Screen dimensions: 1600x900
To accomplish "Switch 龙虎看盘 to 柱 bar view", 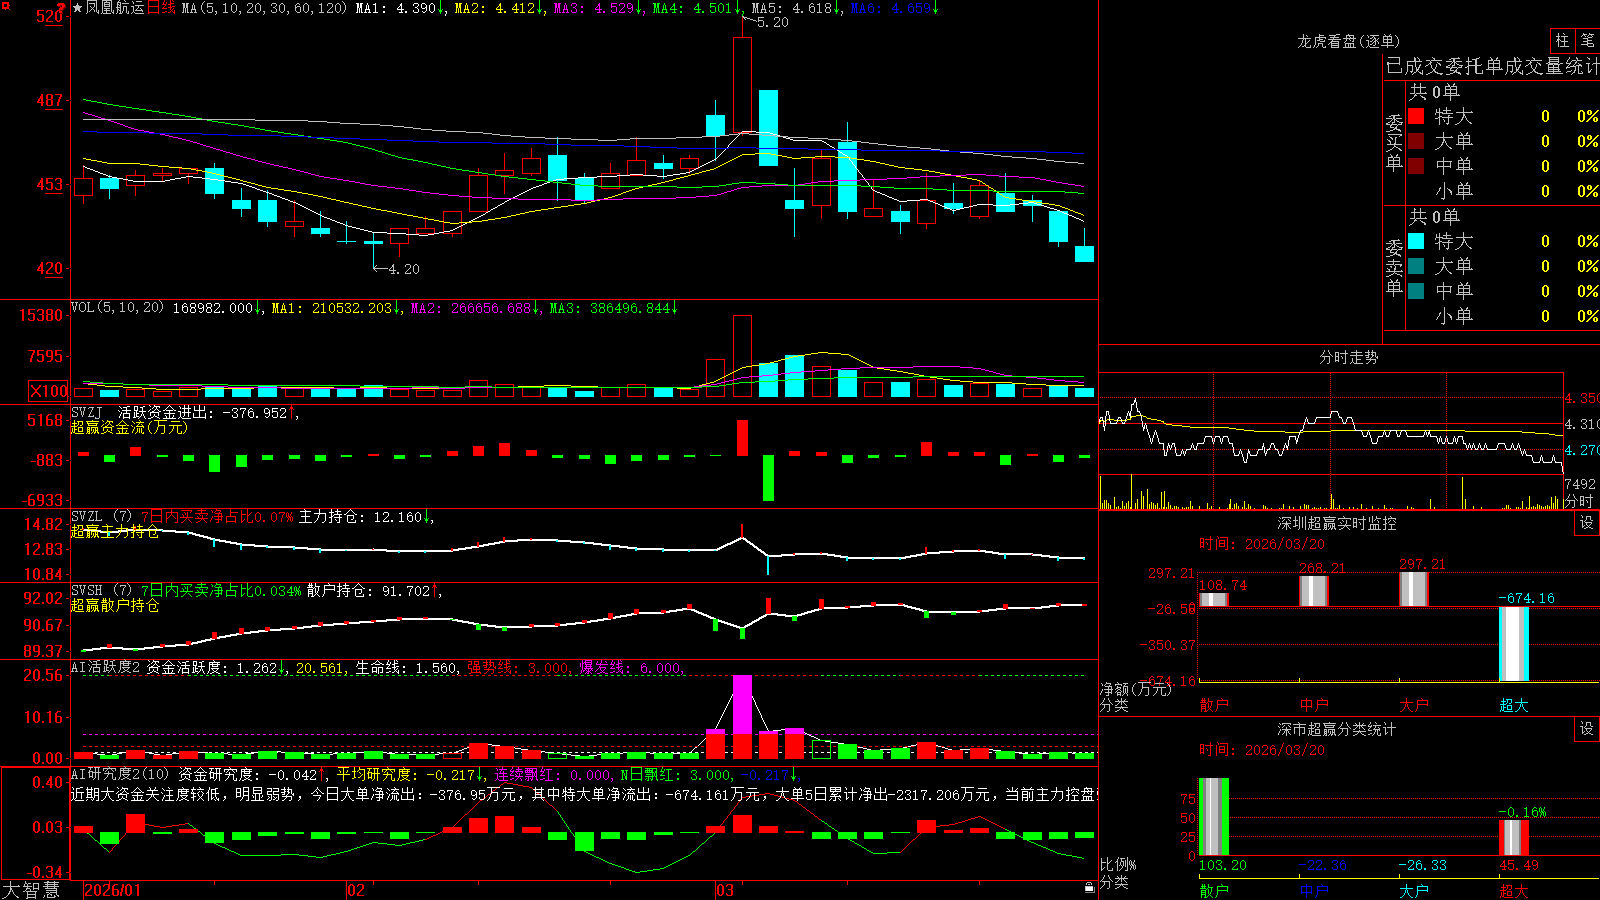I will click(x=1562, y=41).
